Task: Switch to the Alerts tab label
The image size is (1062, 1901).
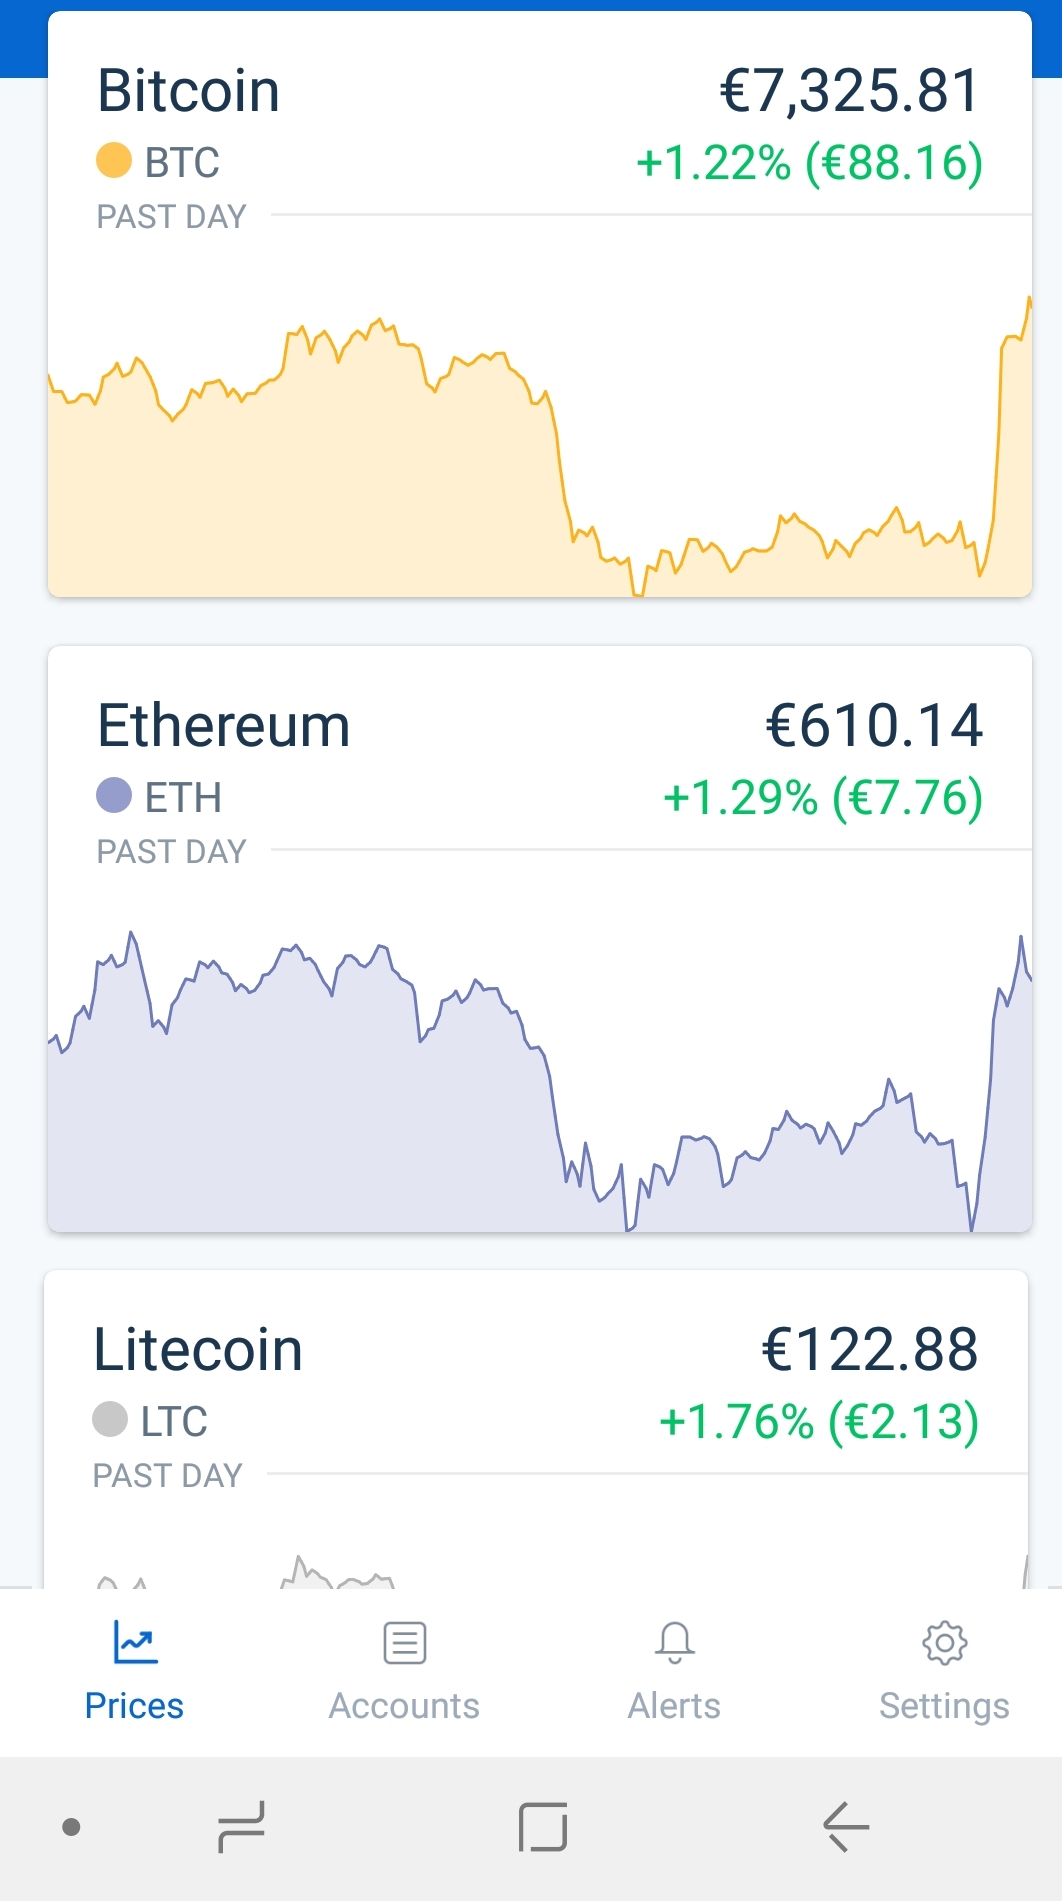Action: pos(674,1705)
